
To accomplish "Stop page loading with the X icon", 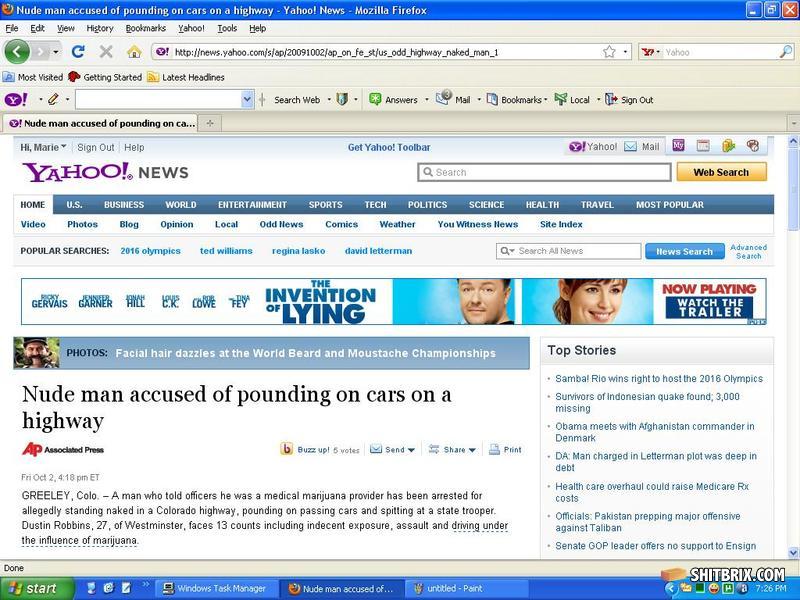I will [x=106, y=52].
